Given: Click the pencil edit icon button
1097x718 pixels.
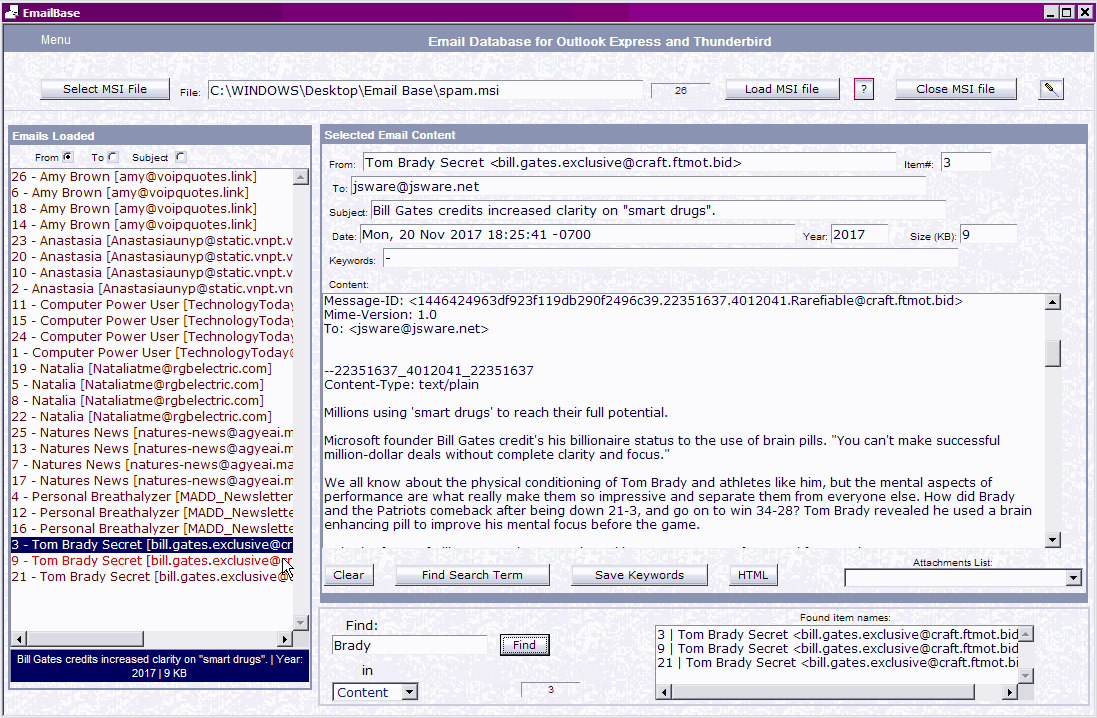Looking at the screenshot, I should point(1050,89).
